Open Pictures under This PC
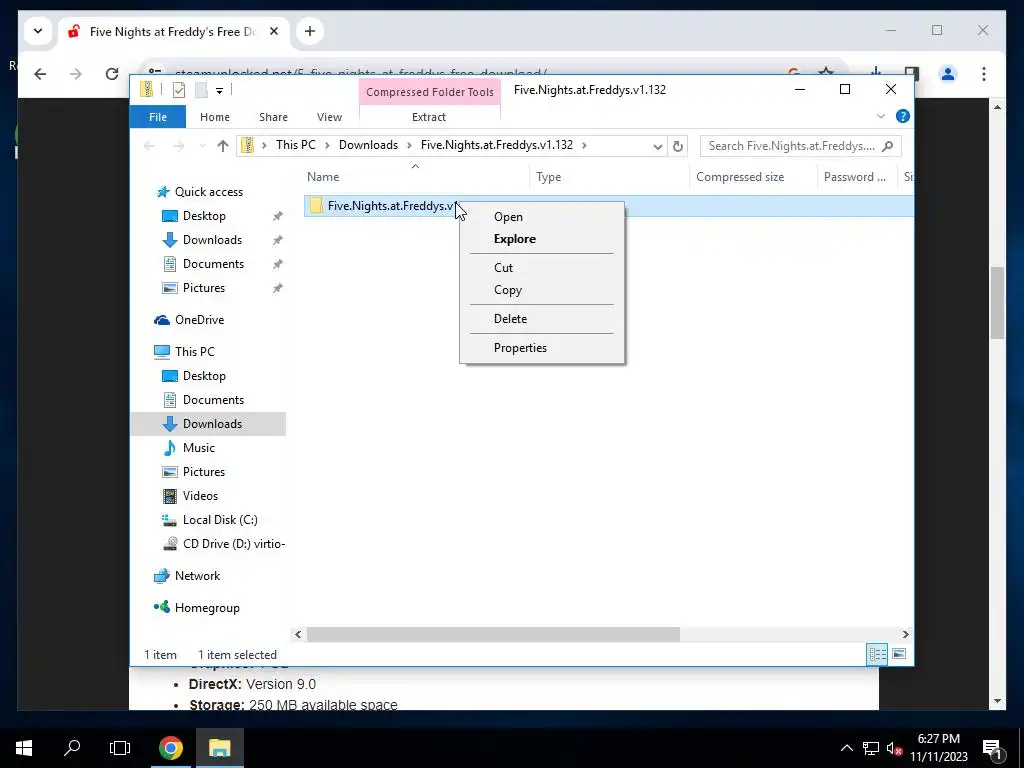The height and width of the screenshot is (768, 1024). pos(203,472)
